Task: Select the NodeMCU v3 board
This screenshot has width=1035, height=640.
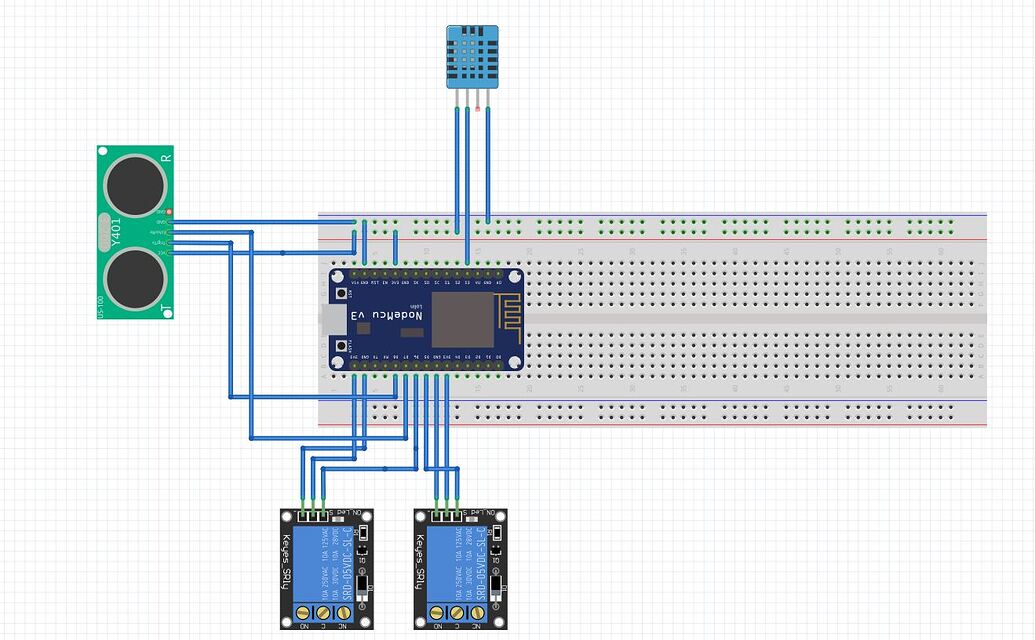Action: (425, 320)
